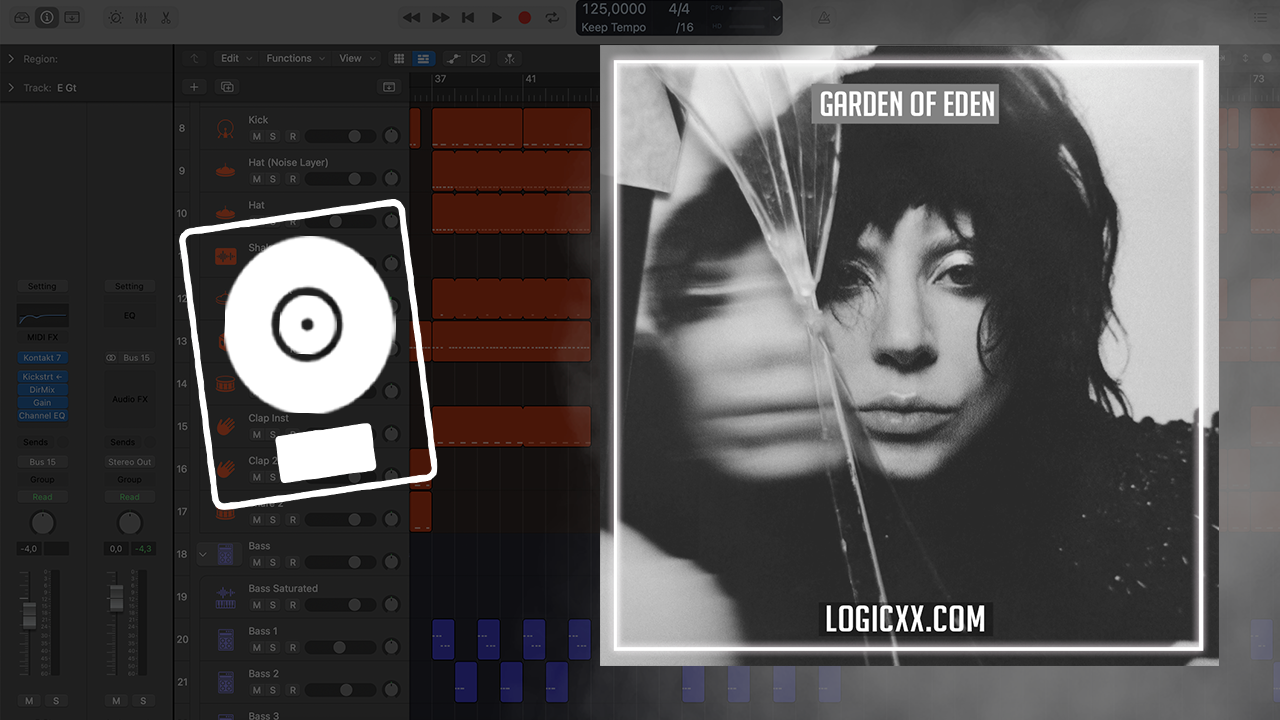Expand the Region inspector section
1280x720 pixels.
(11, 59)
